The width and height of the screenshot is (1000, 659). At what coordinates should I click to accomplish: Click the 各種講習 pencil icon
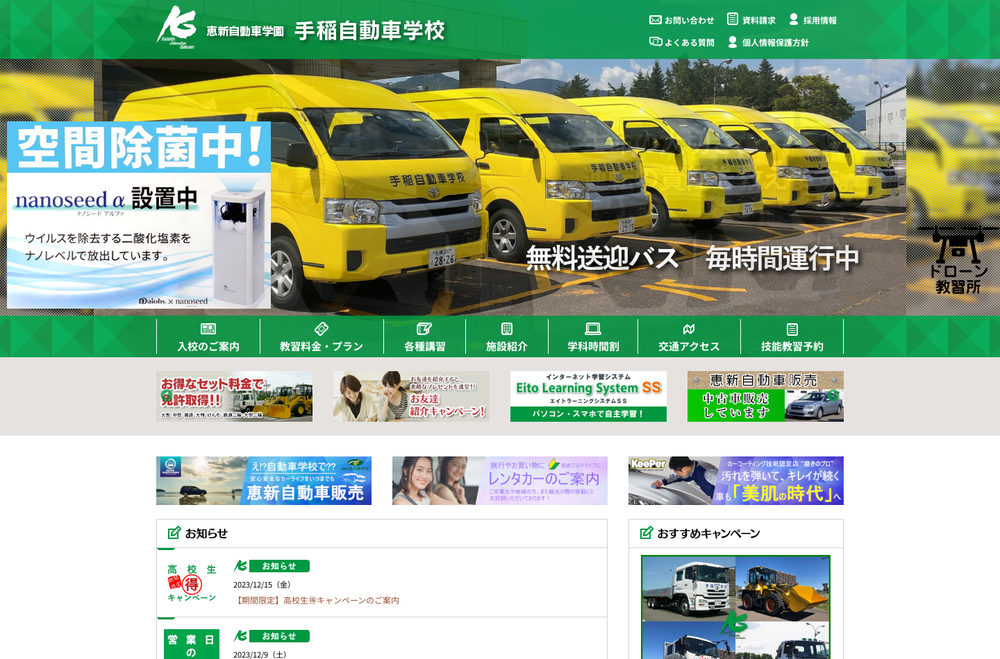pyautogui.click(x=424, y=329)
